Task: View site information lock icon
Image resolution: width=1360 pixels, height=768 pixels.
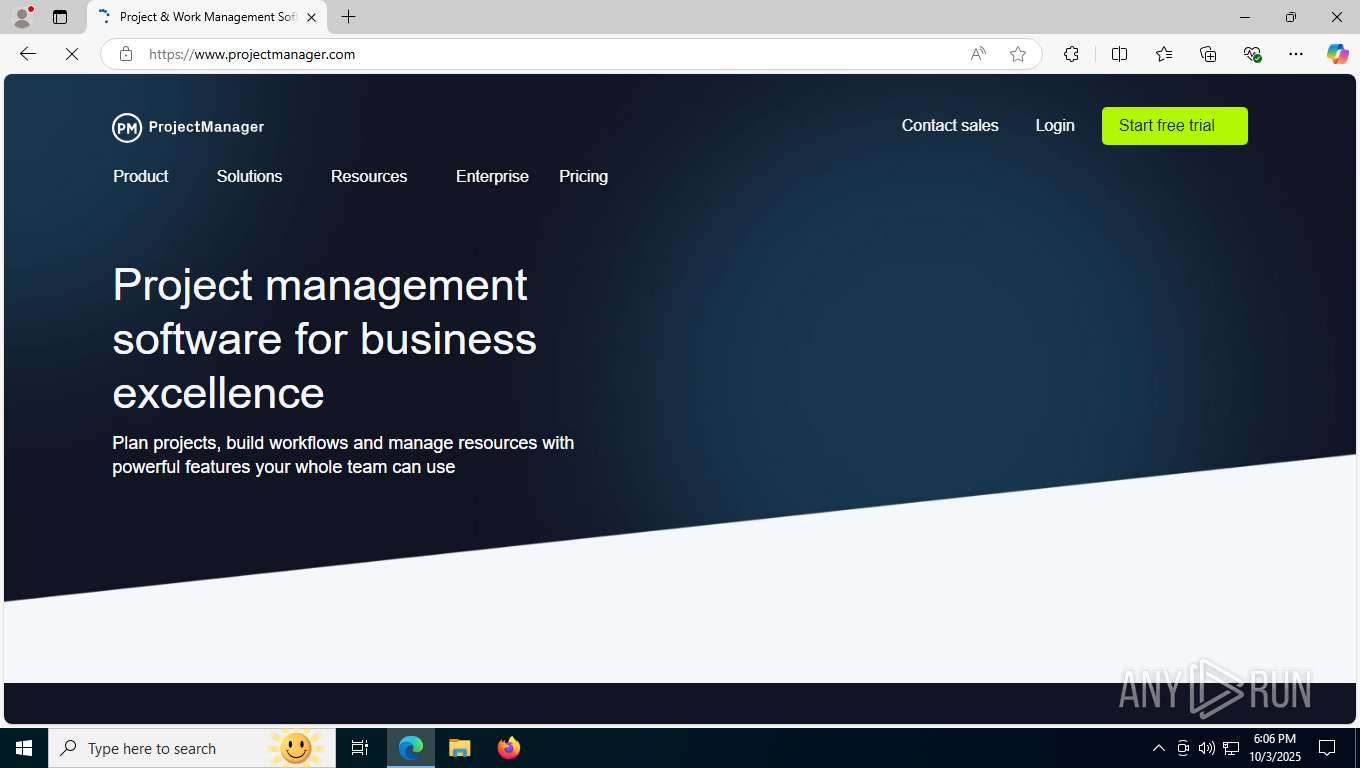Action: (x=126, y=54)
